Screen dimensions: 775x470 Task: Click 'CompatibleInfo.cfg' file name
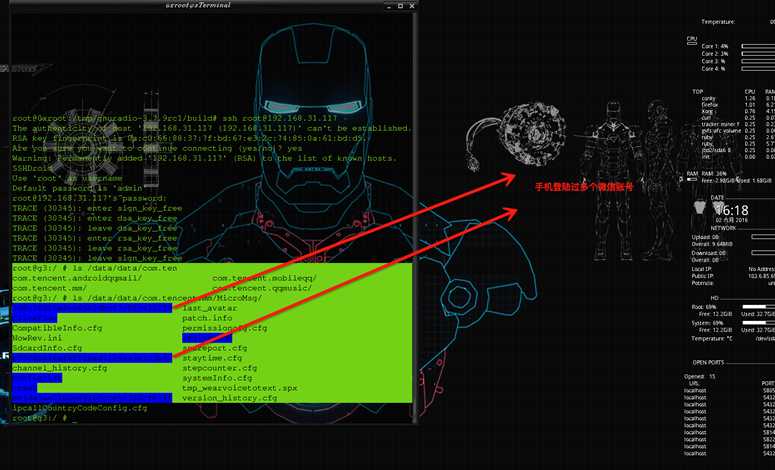click(x=57, y=328)
